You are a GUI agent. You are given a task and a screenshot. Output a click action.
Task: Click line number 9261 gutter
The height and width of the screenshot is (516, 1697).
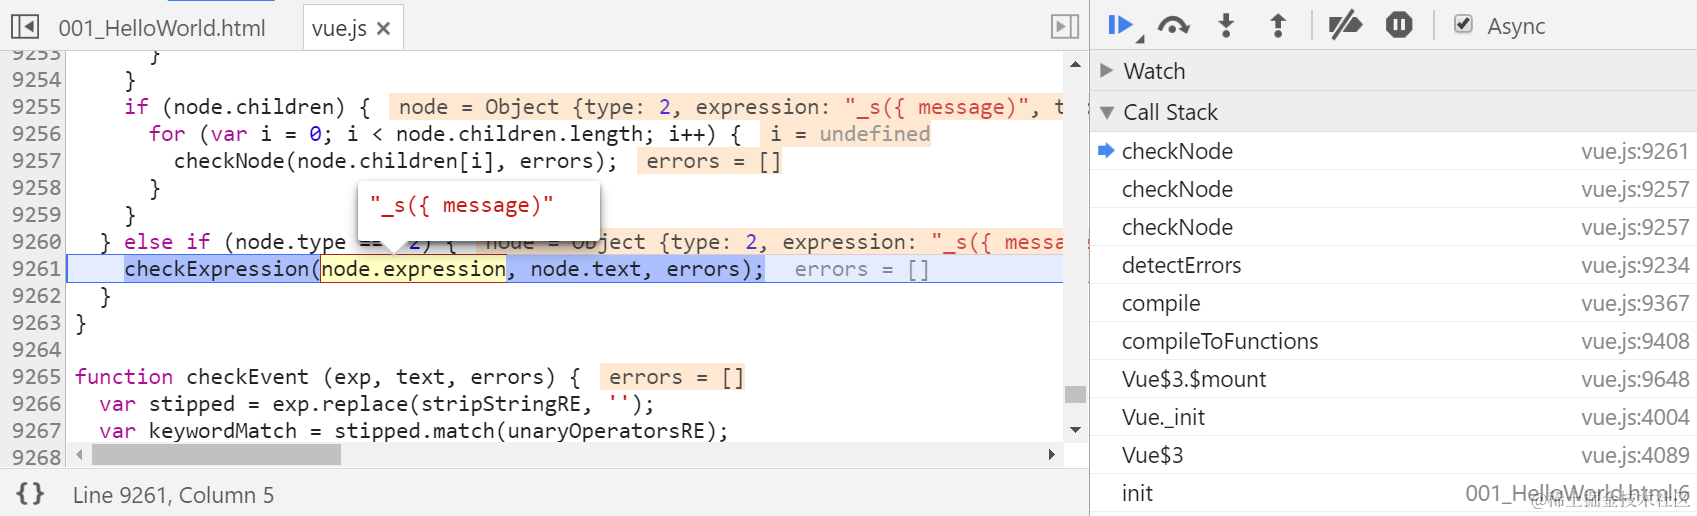[36, 269]
